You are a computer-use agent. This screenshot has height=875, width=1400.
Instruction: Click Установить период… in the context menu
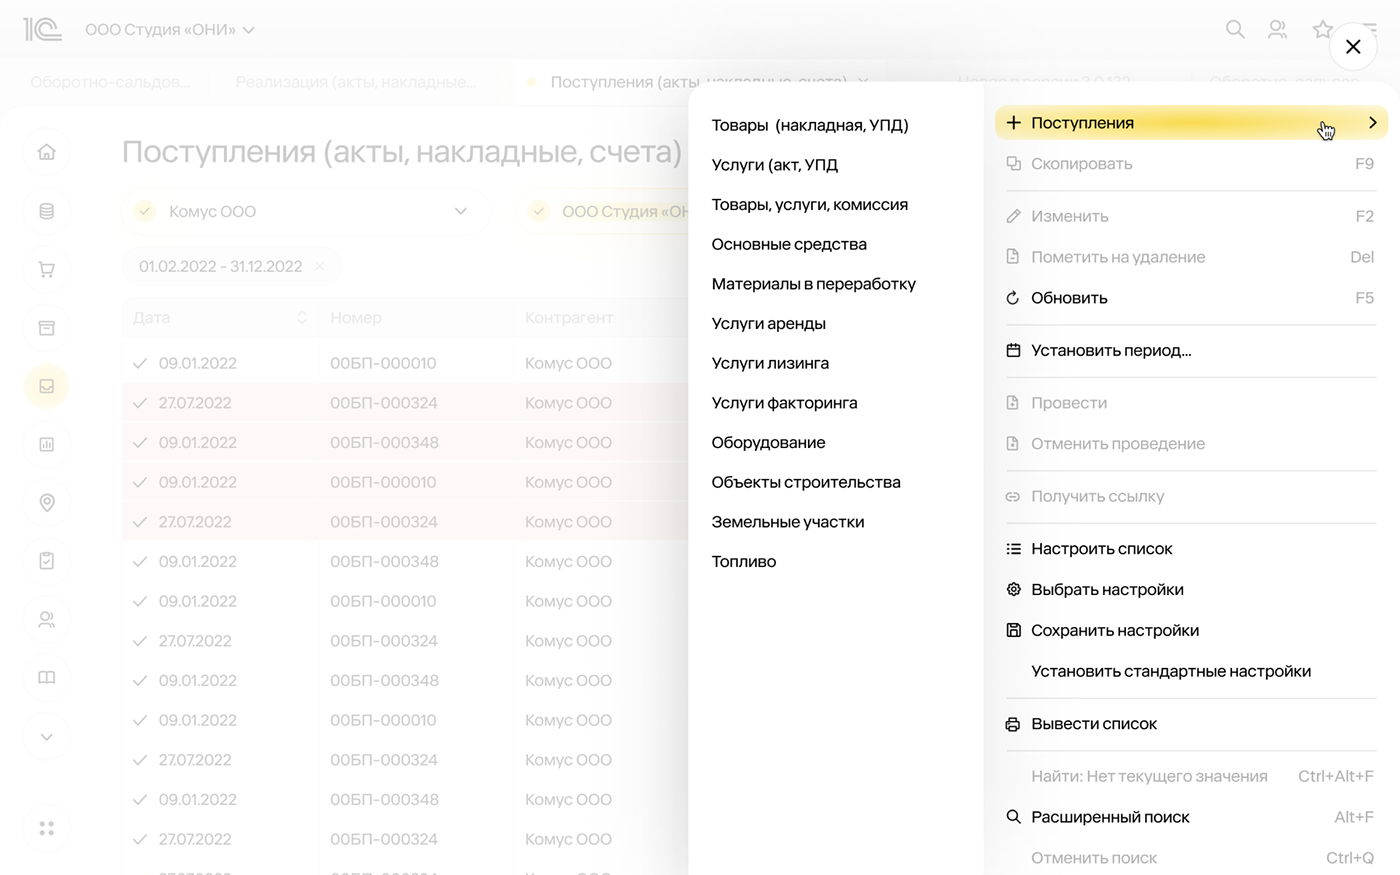(x=1110, y=351)
